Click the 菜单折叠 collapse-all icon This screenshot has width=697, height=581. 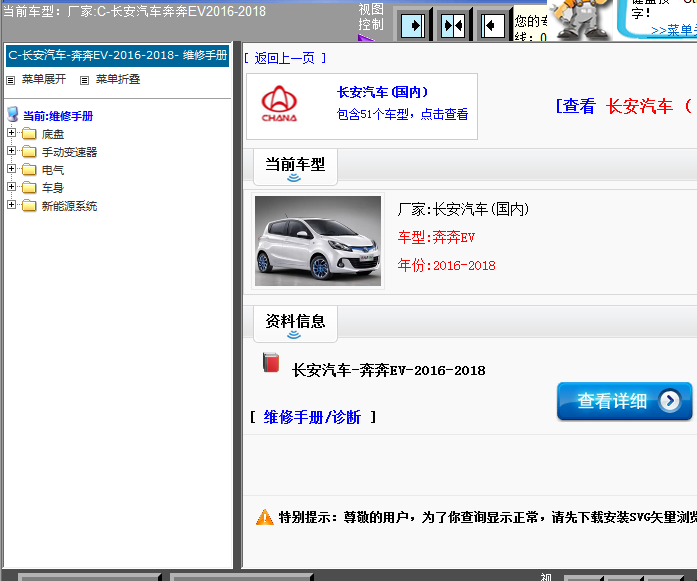point(84,80)
